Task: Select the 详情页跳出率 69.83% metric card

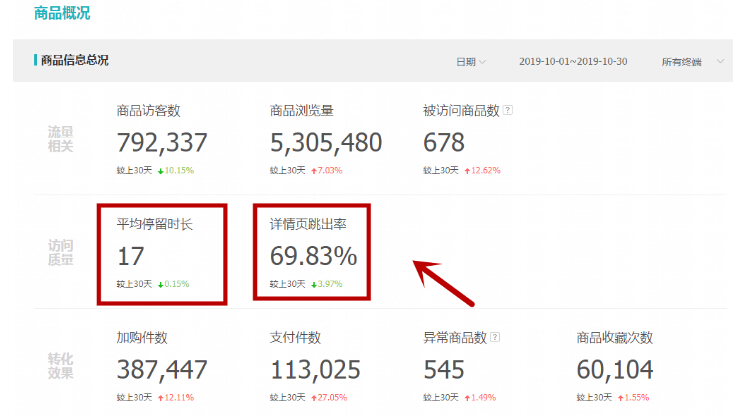Action: pyautogui.click(x=311, y=252)
